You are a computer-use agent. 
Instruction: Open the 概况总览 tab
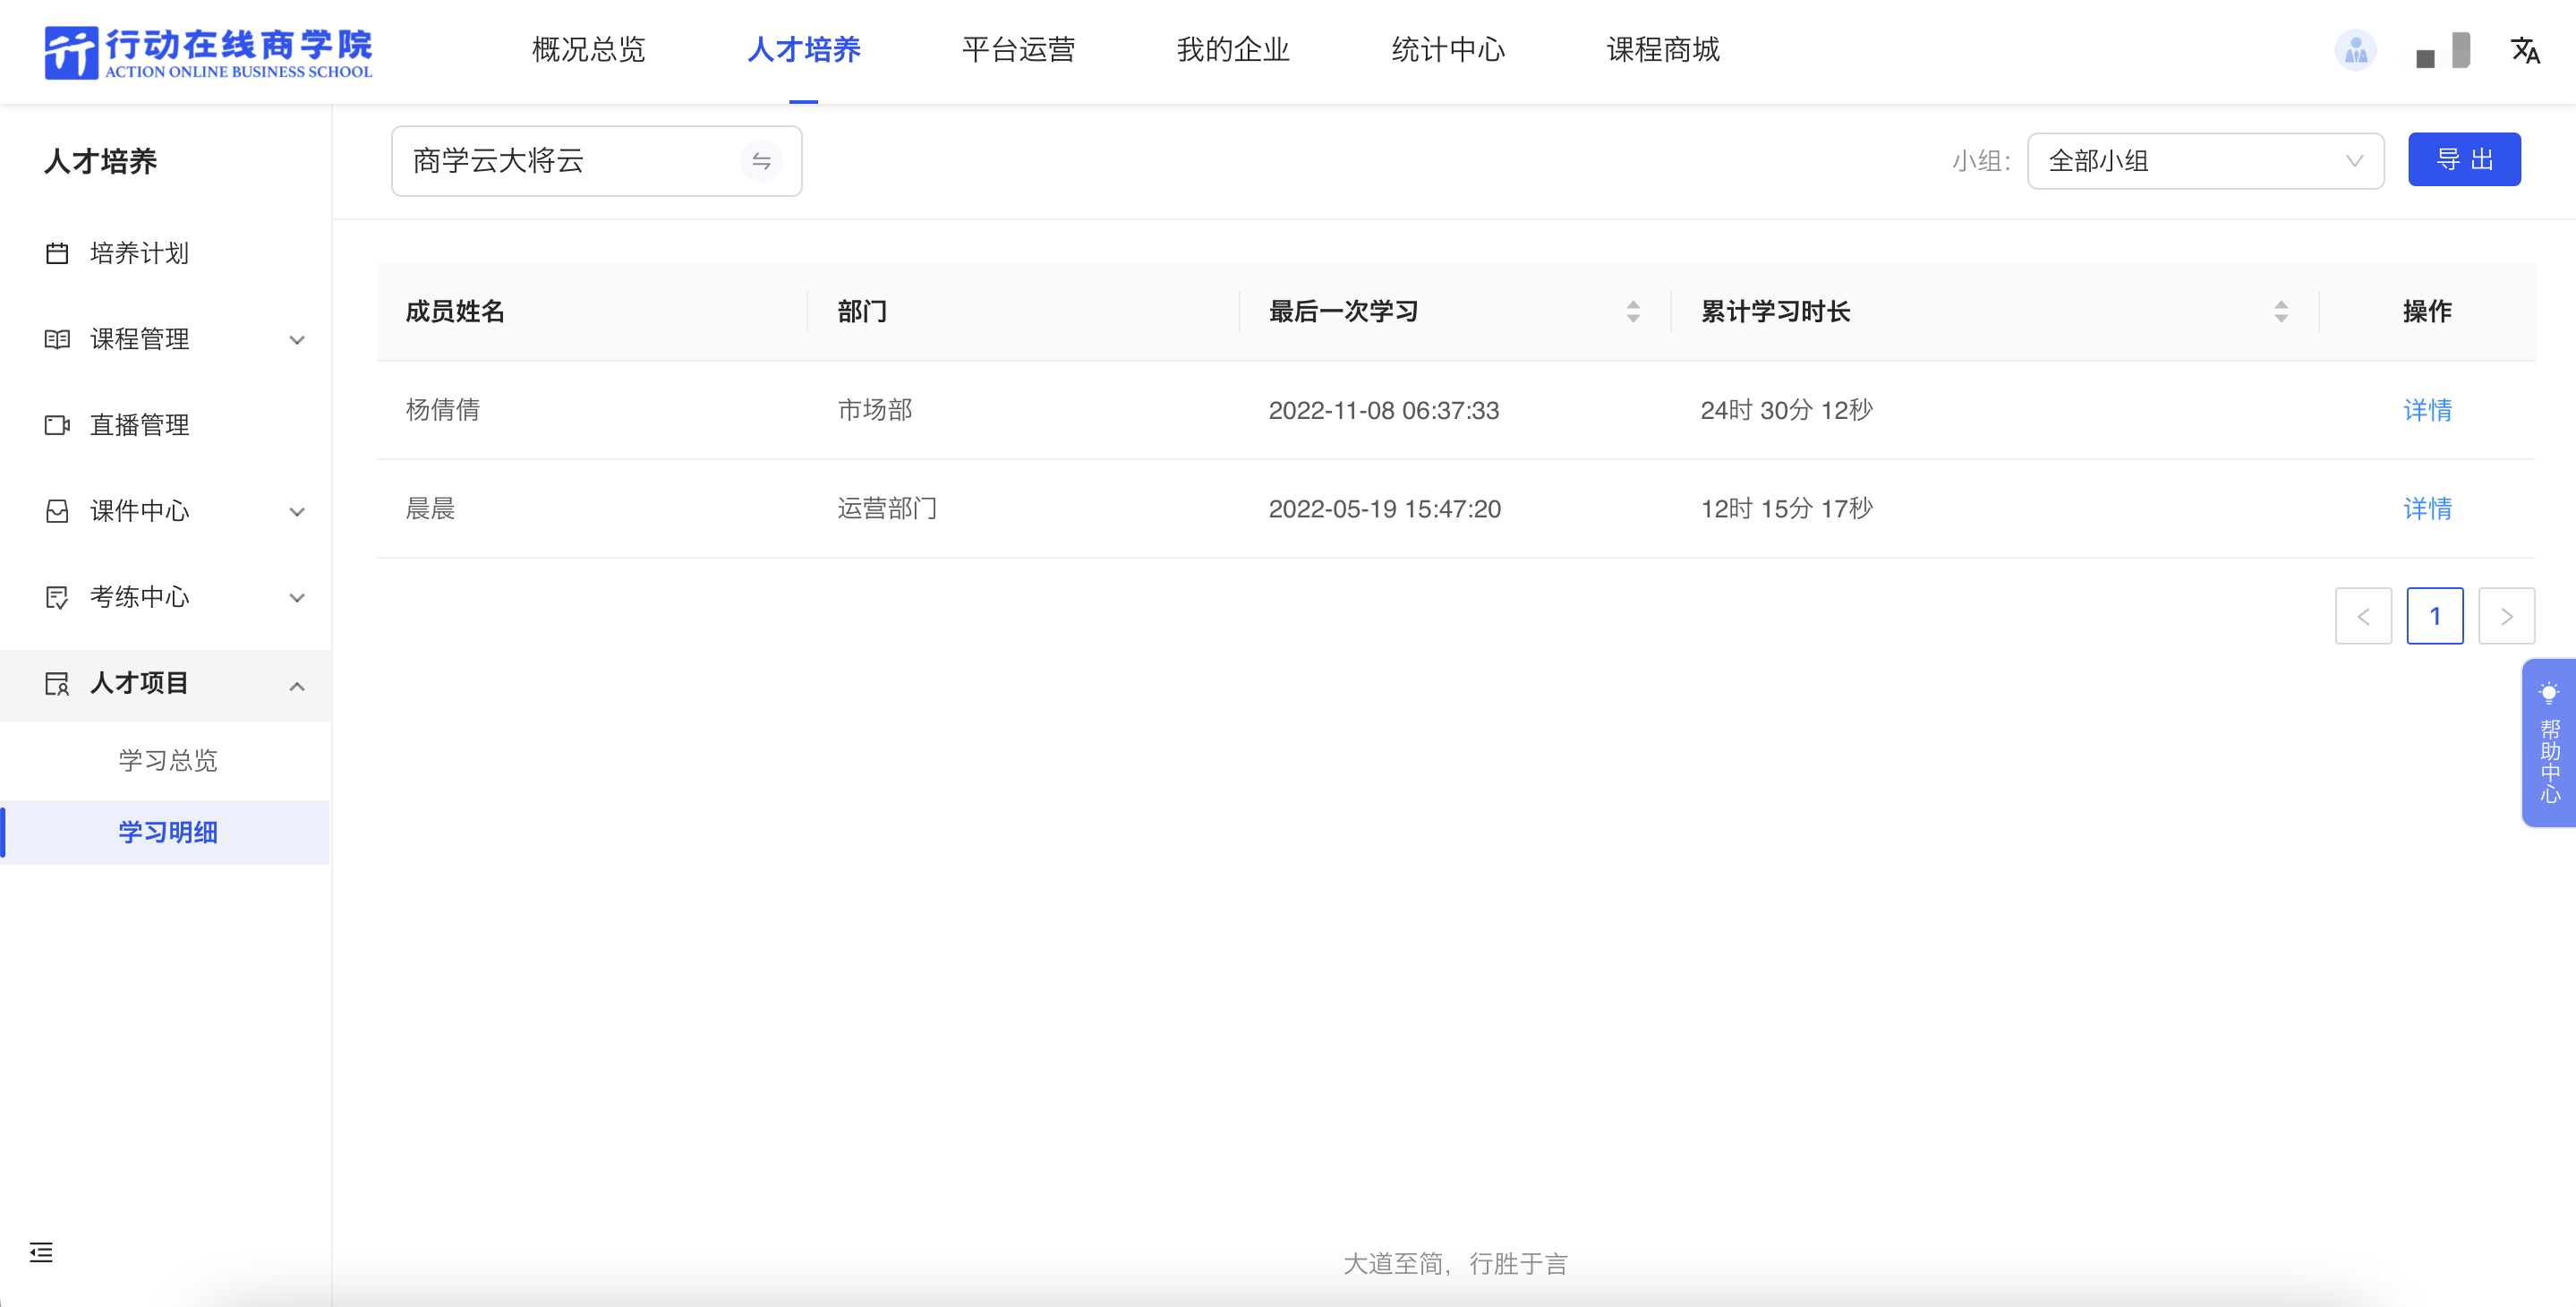tap(588, 49)
